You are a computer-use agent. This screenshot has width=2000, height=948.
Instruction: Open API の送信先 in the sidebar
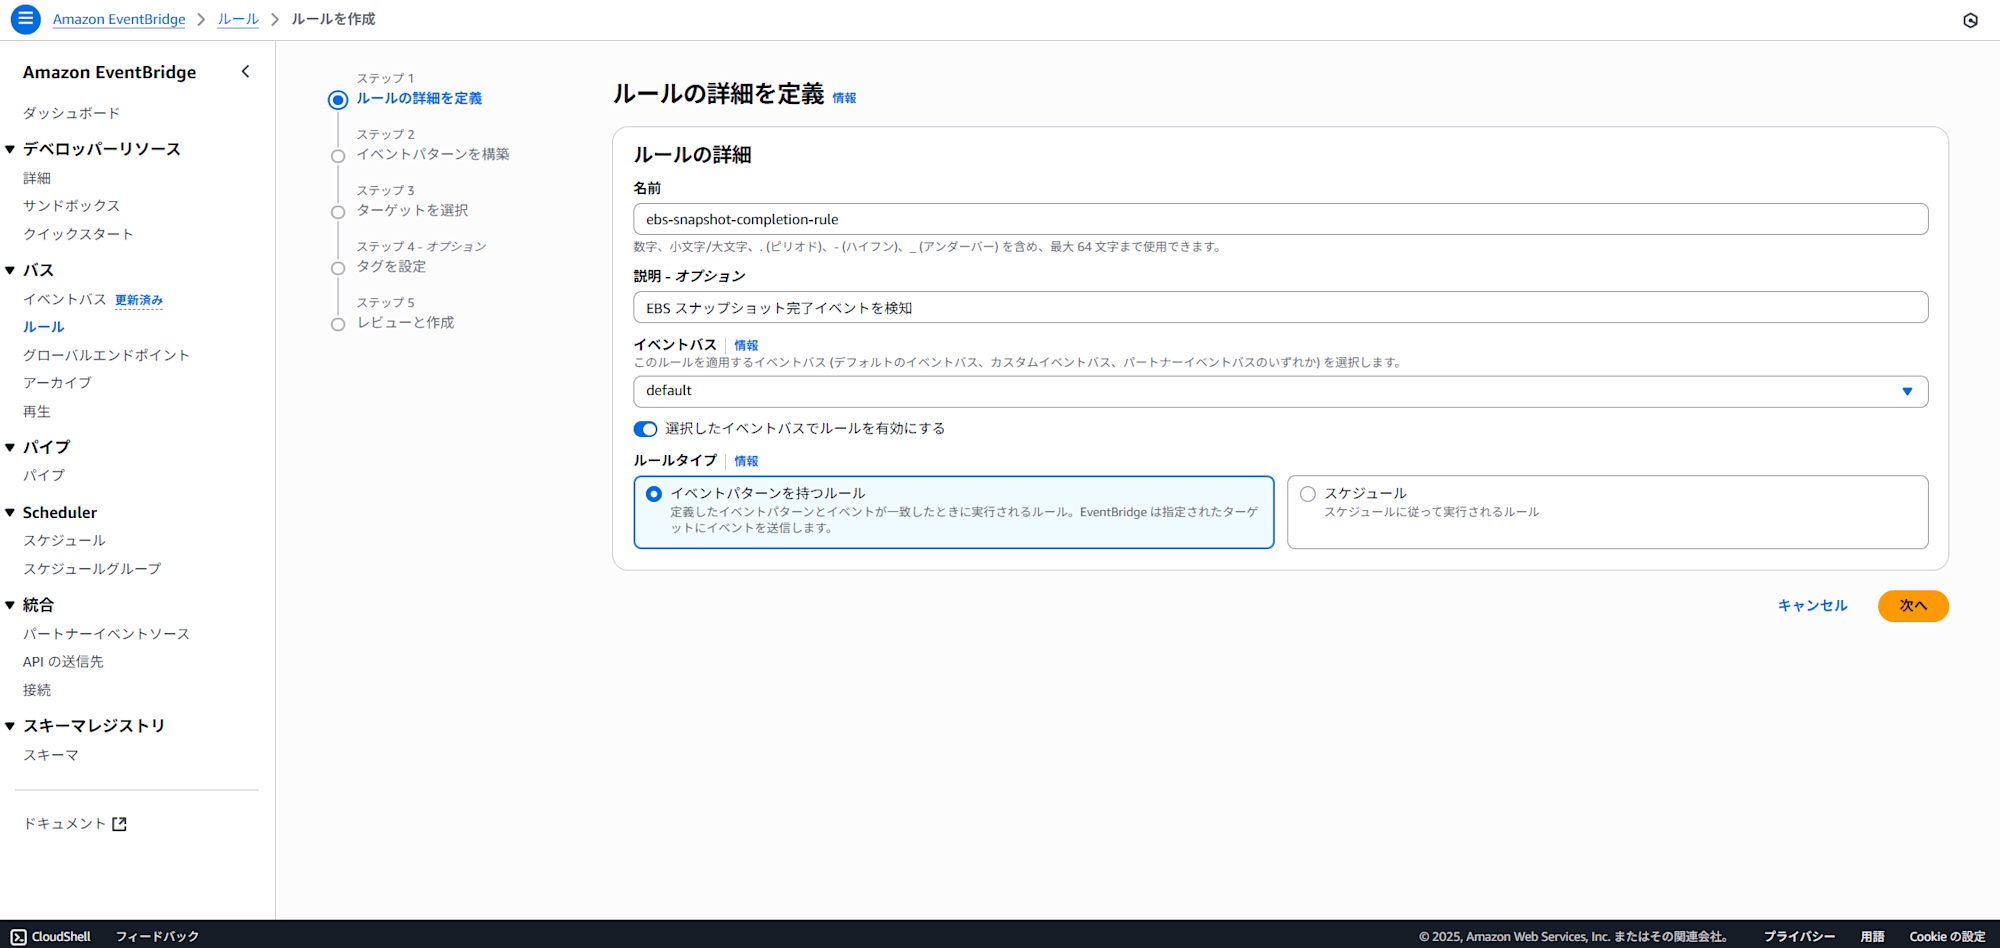[63, 662]
